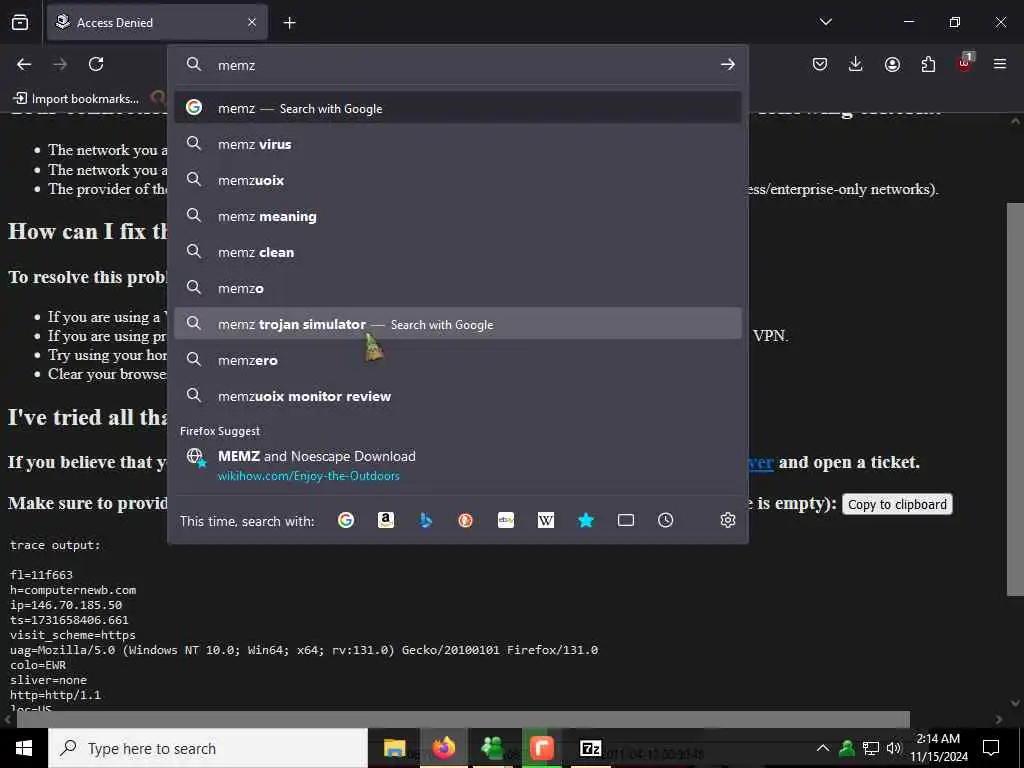Click the horizontal page scrollbar
The image size is (1024, 768).
click(463, 719)
